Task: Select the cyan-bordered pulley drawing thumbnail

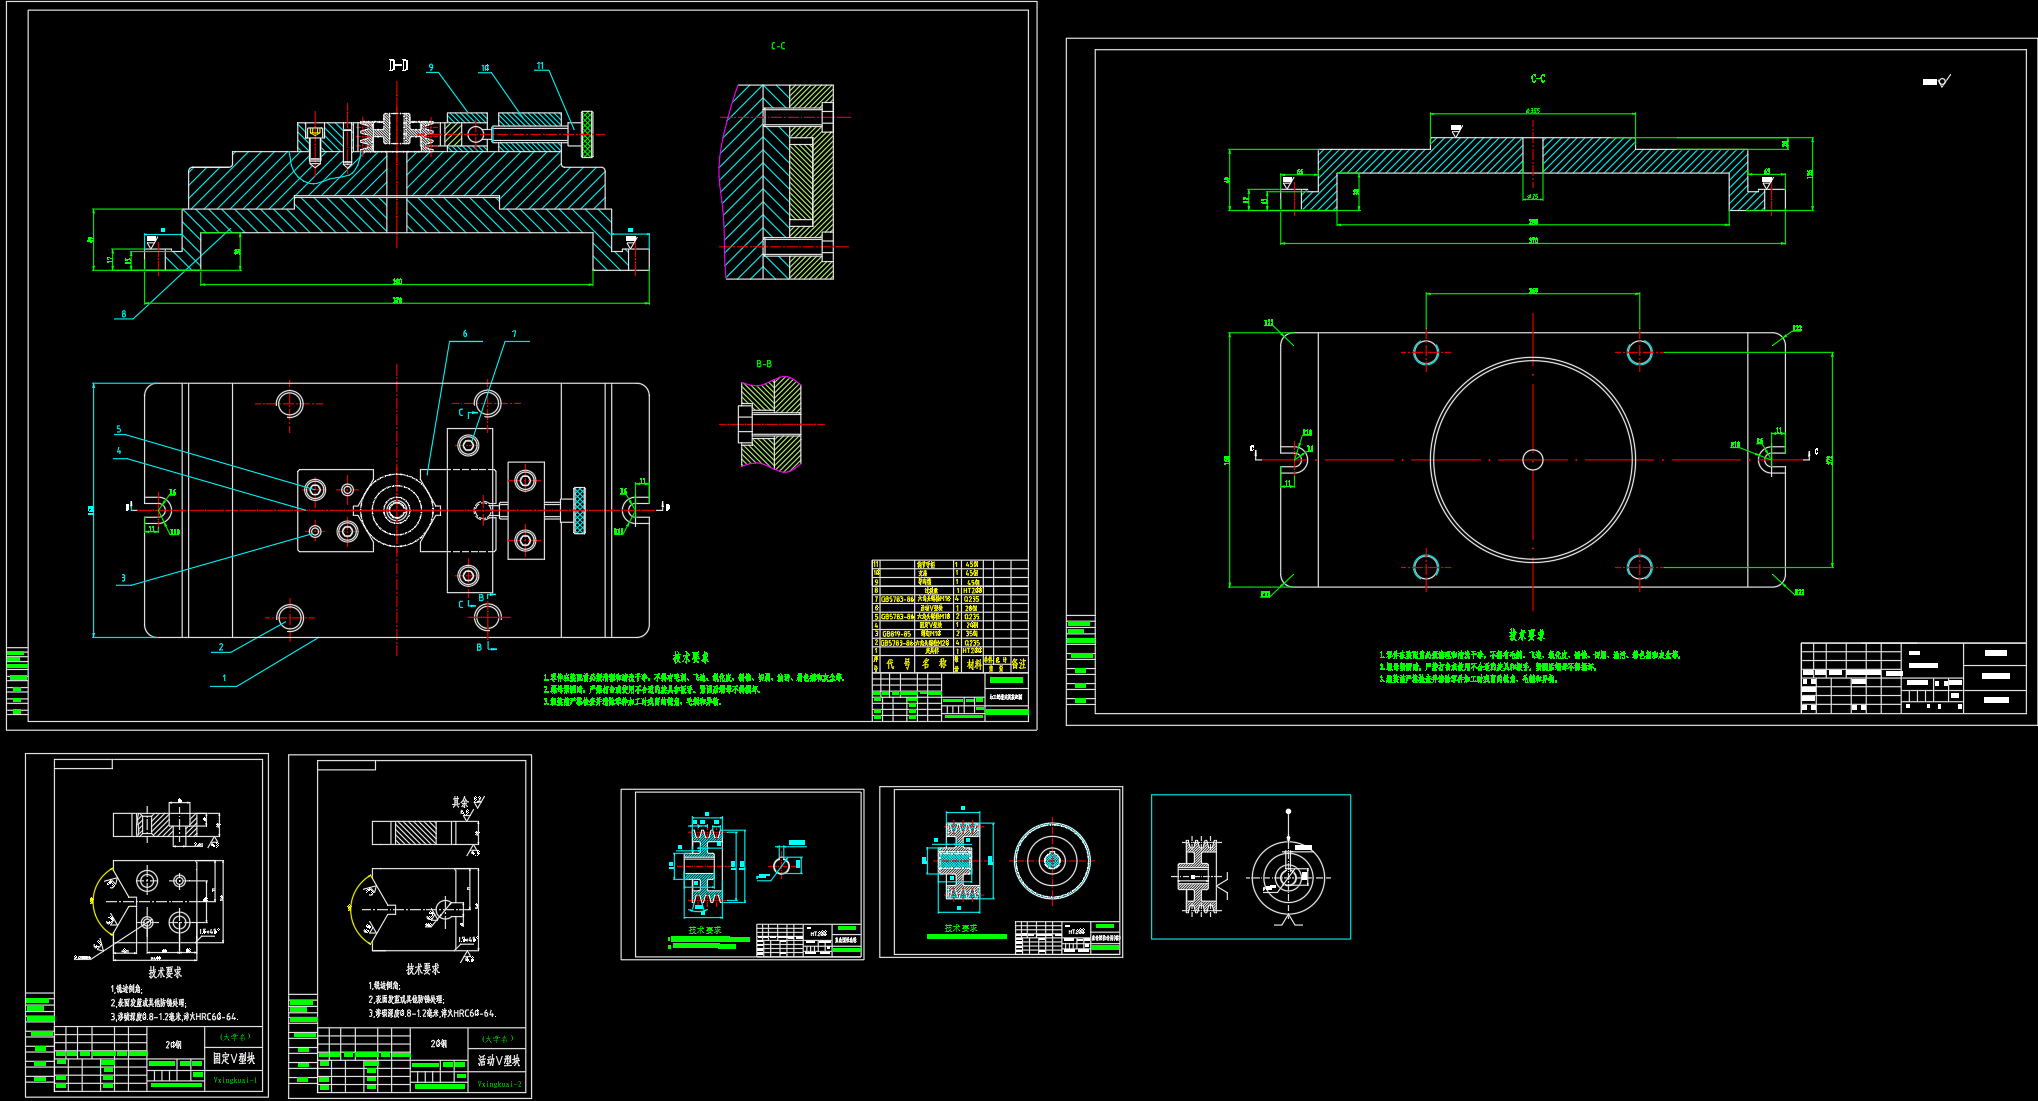Action: point(1250,867)
